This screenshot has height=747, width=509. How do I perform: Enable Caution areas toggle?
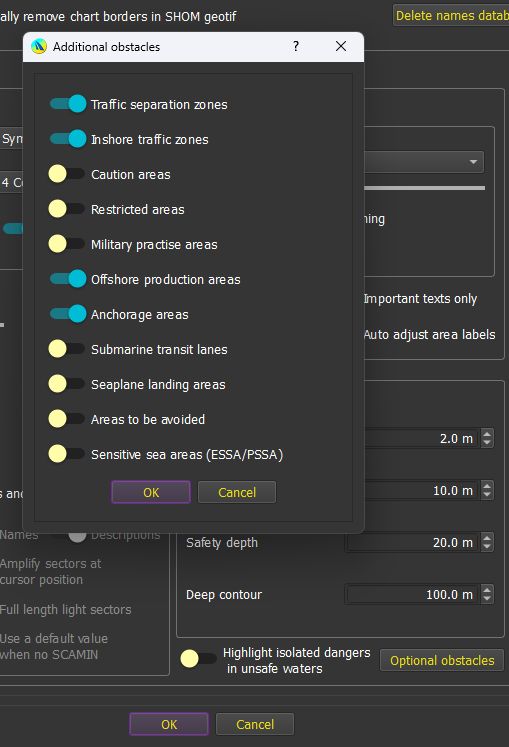click(x=67, y=174)
